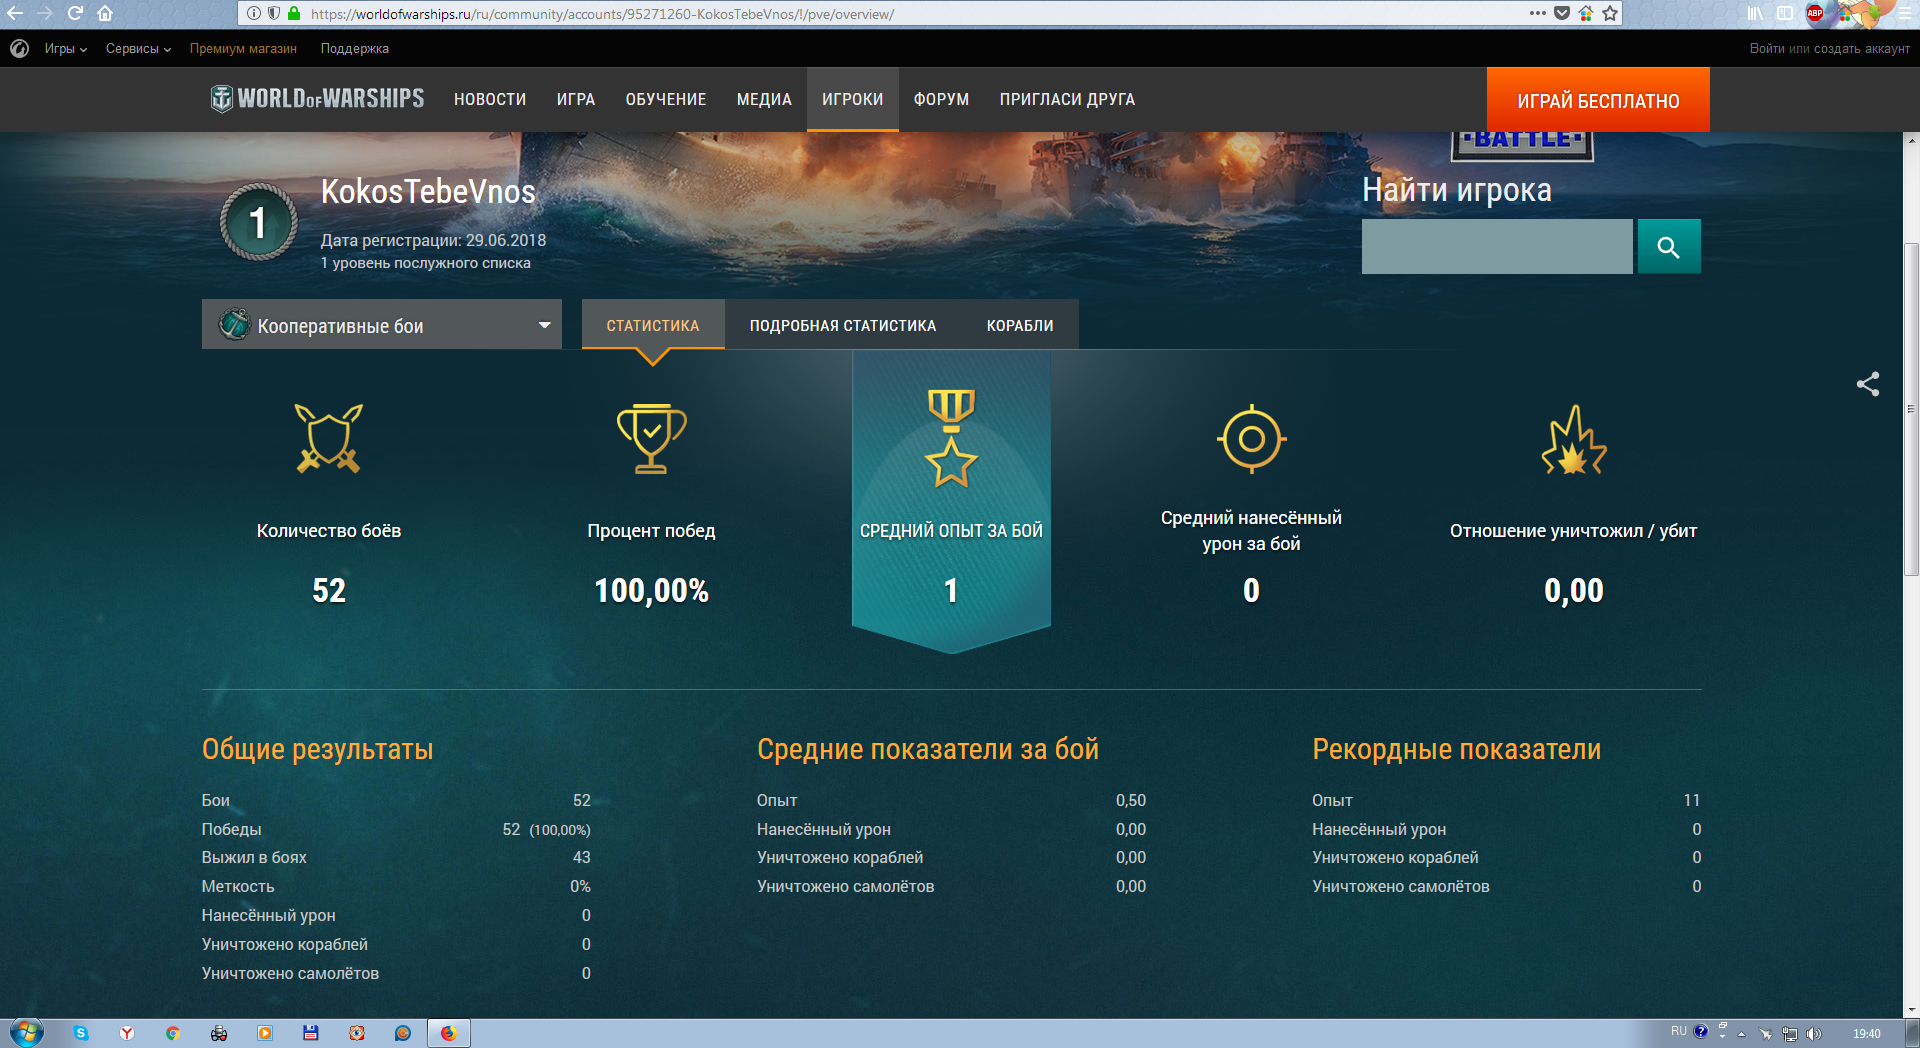Click the Поддержка link

(355, 48)
